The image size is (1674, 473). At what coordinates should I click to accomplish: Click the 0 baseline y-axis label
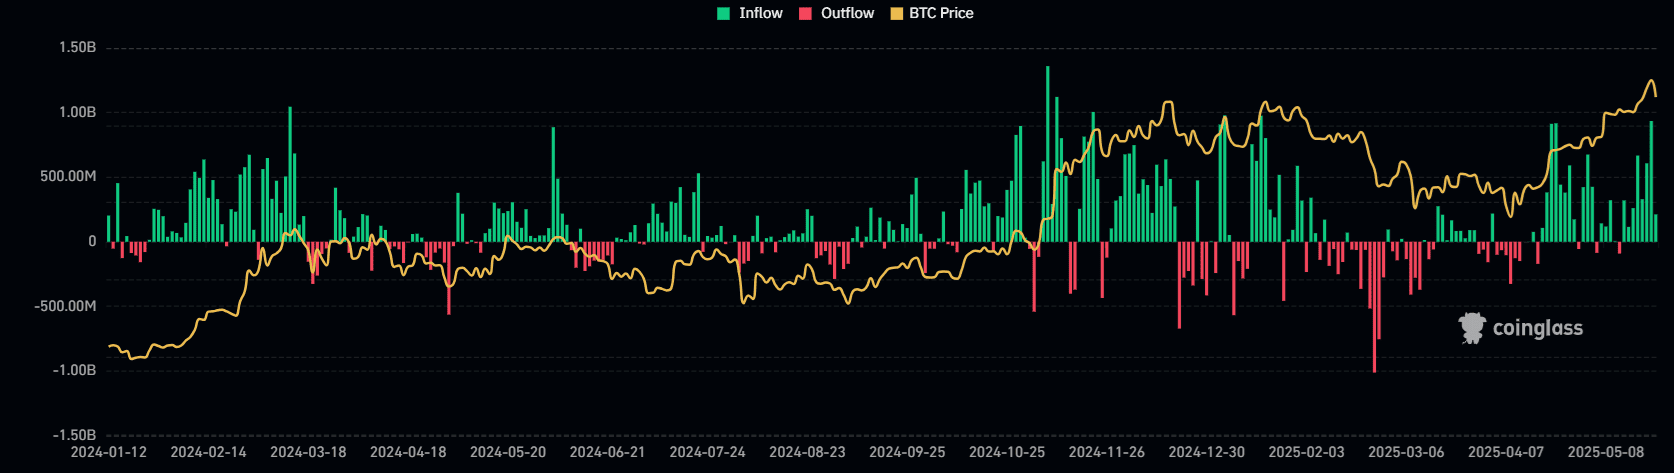point(92,241)
